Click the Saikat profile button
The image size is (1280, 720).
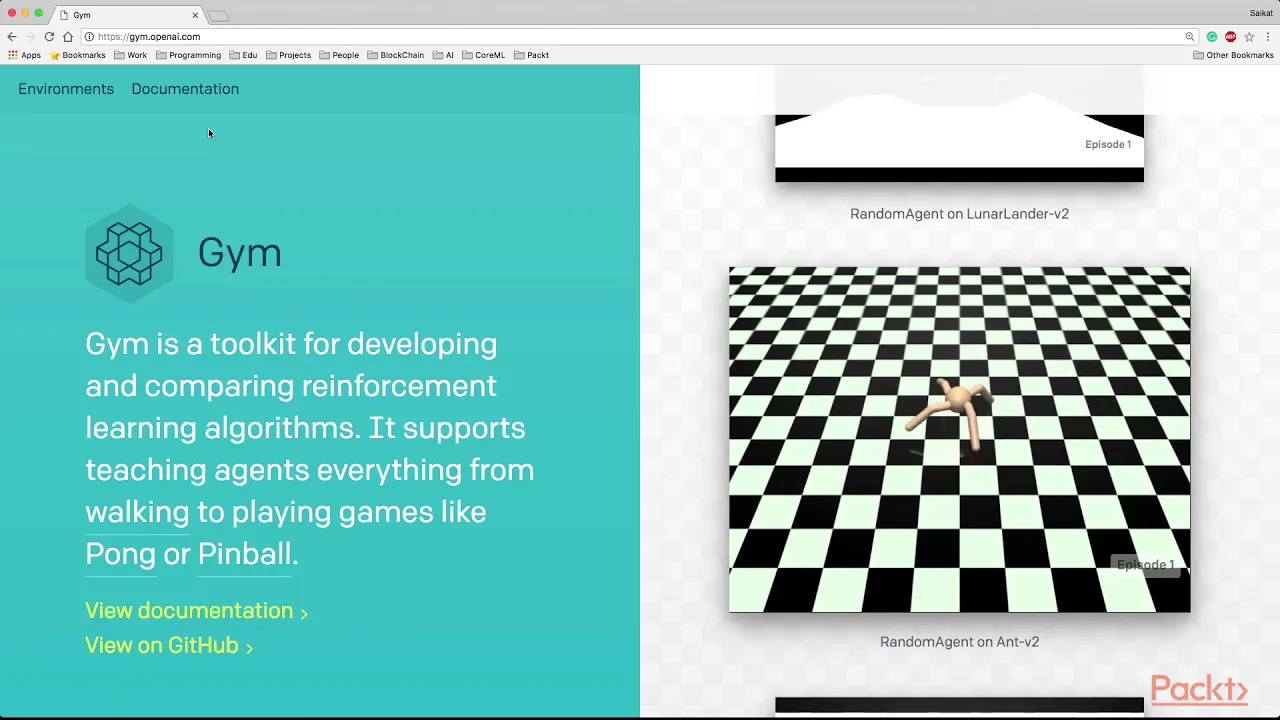(1261, 13)
